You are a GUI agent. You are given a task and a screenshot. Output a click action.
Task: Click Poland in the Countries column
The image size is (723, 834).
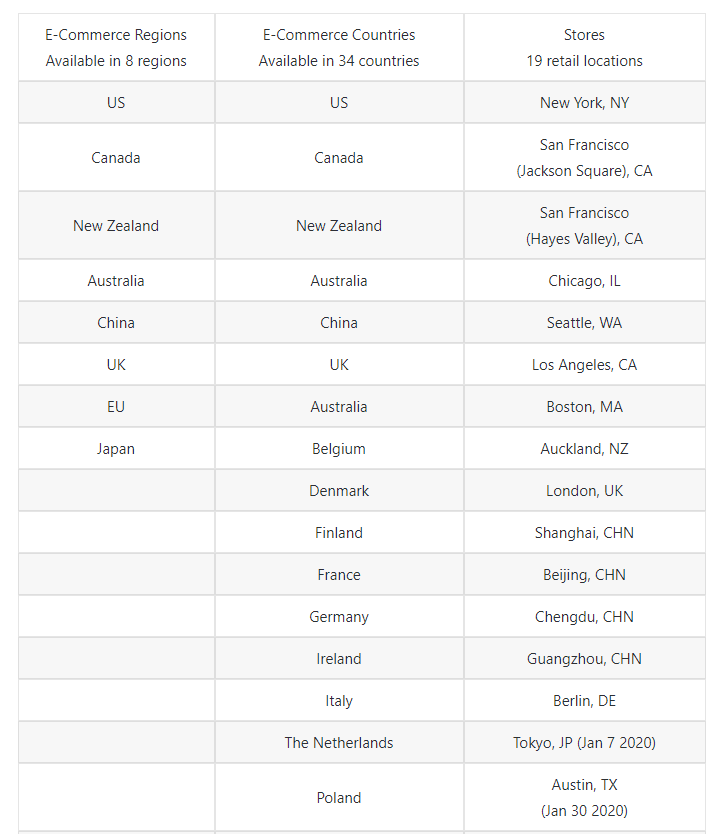coord(339,798)
